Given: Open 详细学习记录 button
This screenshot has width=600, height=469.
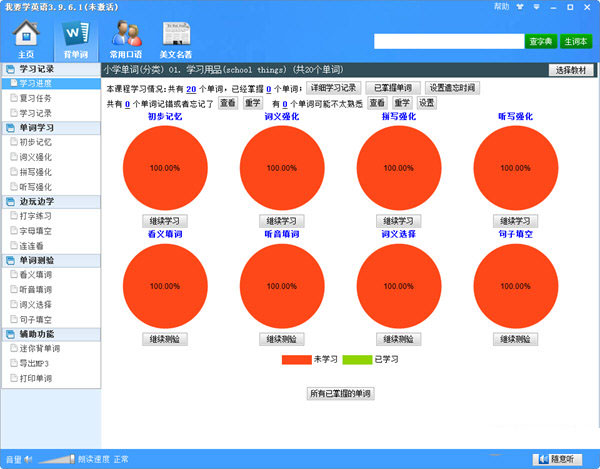Looking at the screenshot, I should click(x=333, y=88).
